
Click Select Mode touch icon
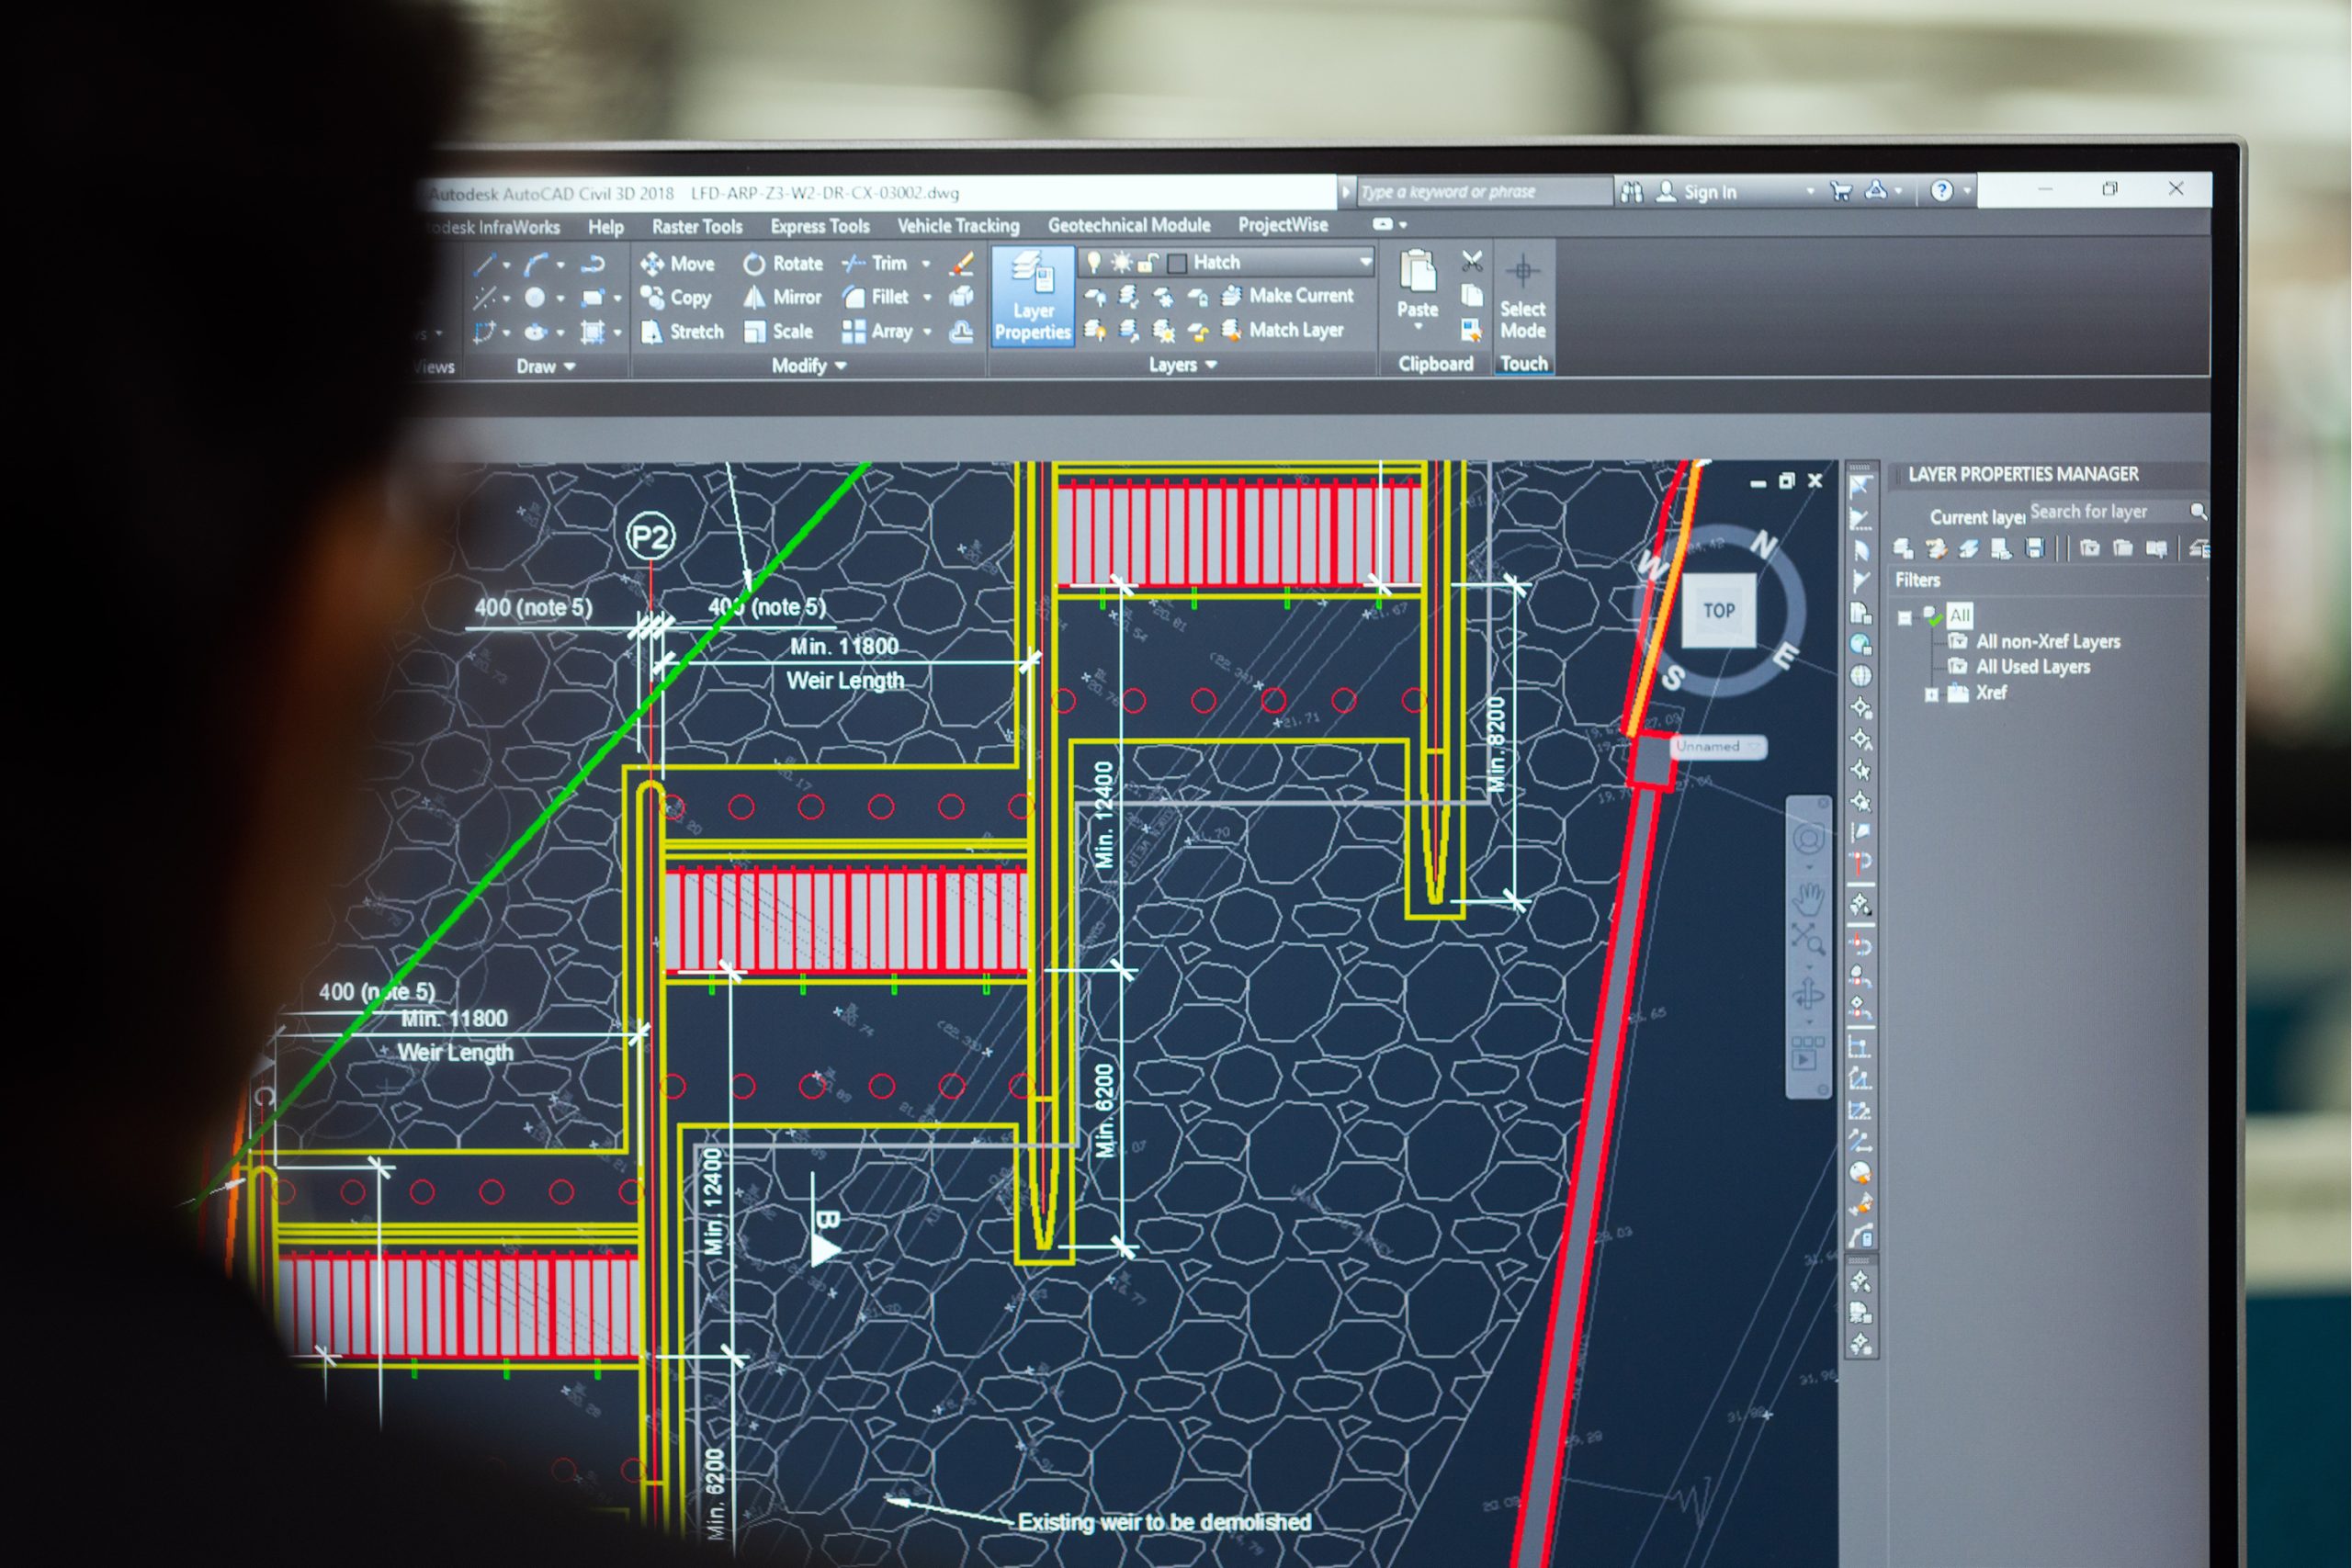click(1523, 271)
